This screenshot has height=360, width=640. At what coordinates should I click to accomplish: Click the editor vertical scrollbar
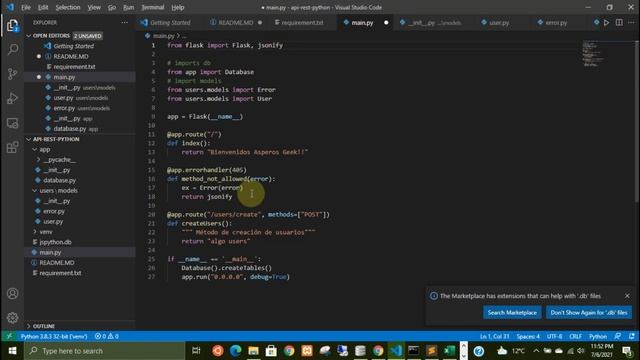point(637,121)
